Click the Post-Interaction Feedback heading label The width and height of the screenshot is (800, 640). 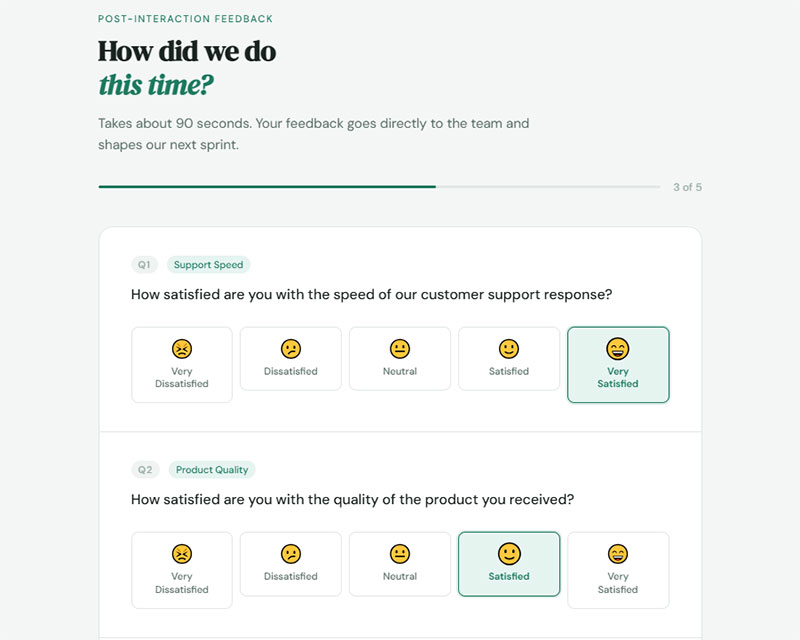[x=185, y=19]
